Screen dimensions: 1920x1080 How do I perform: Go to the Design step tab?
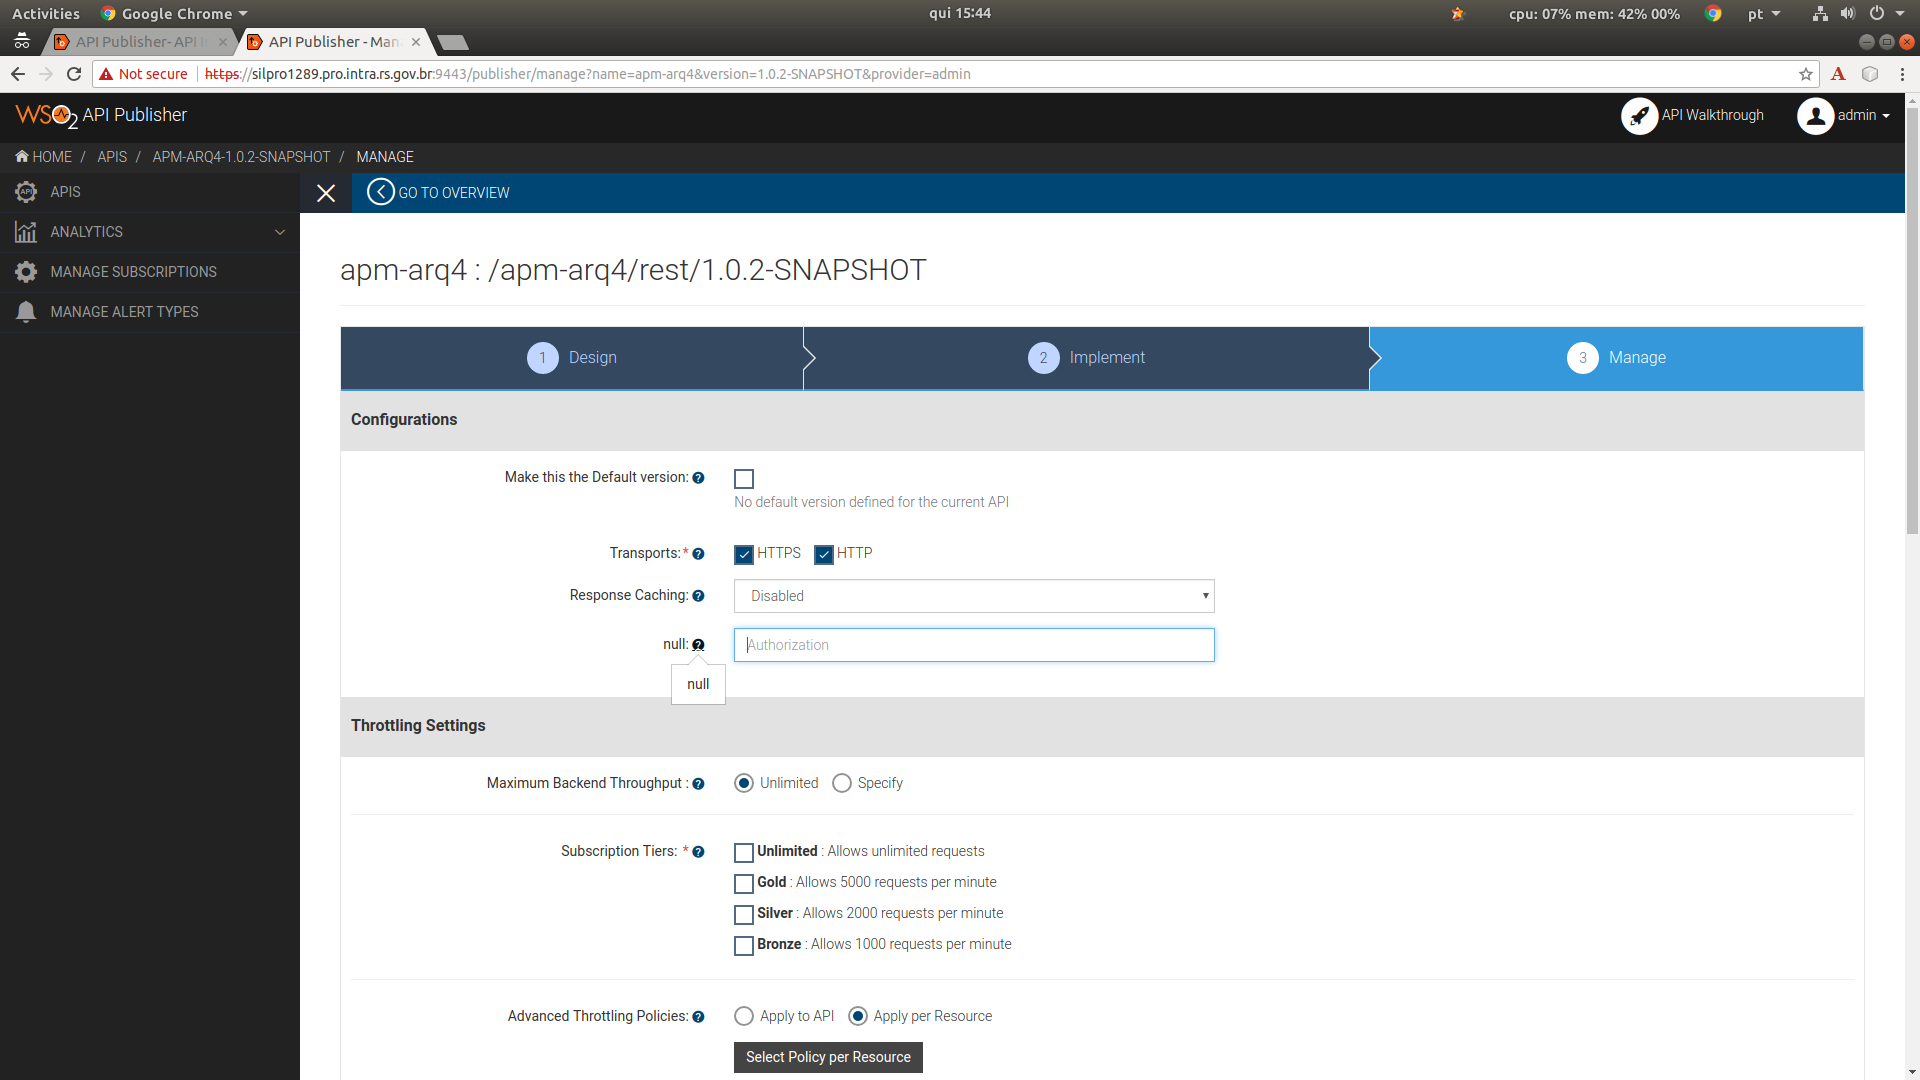coord(572,358)
